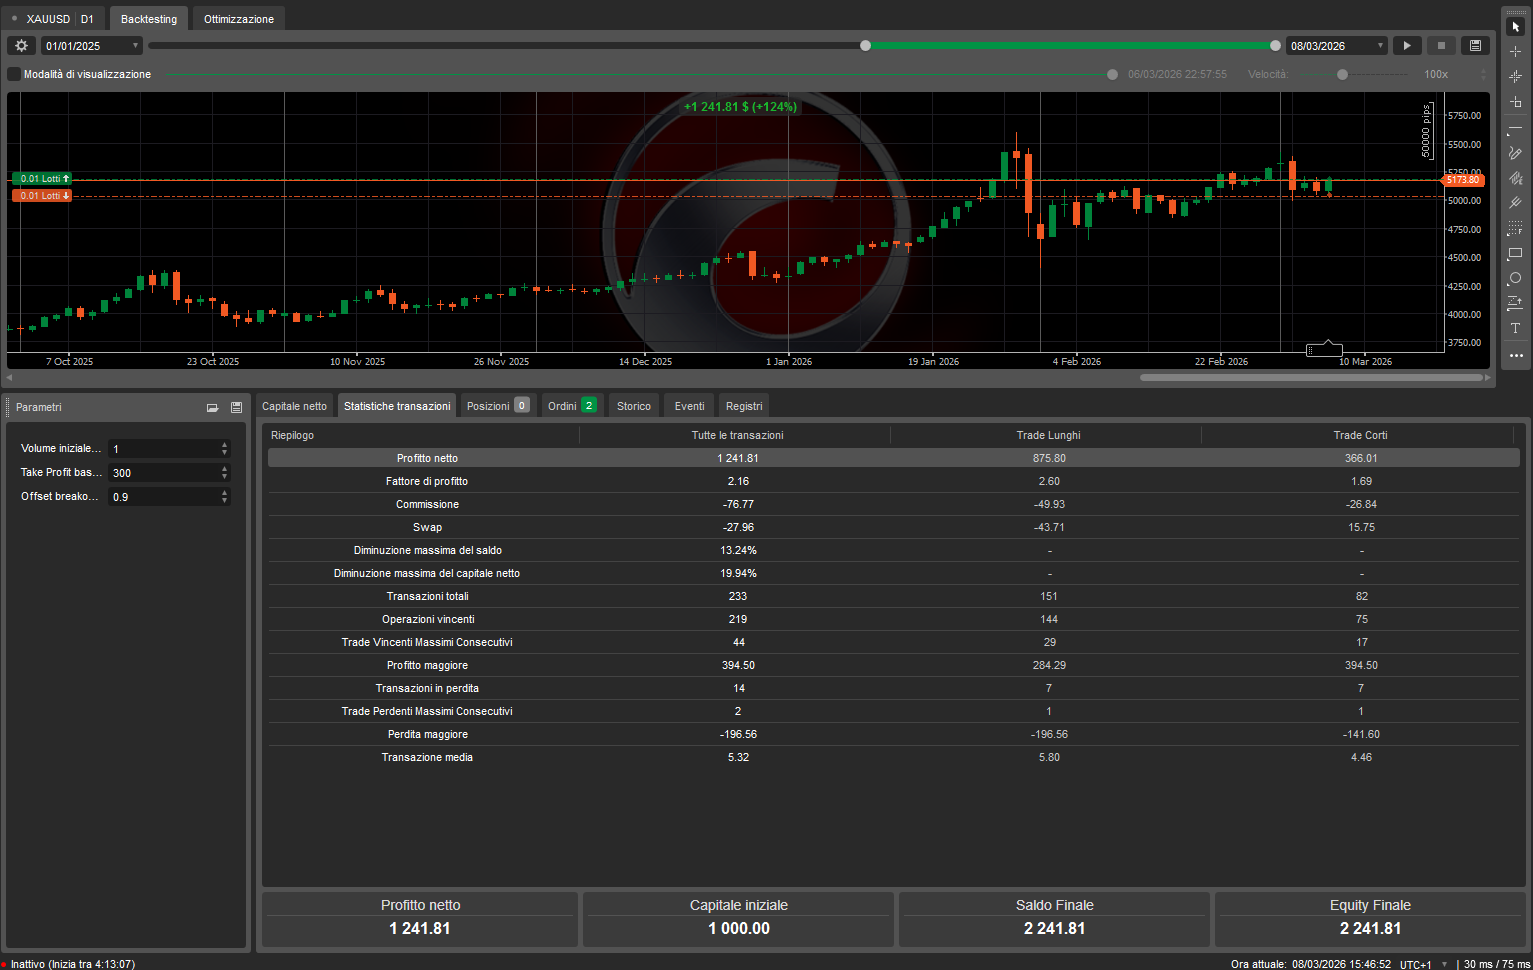Increase the Volume iniziale spinner value

click(224, 445)
